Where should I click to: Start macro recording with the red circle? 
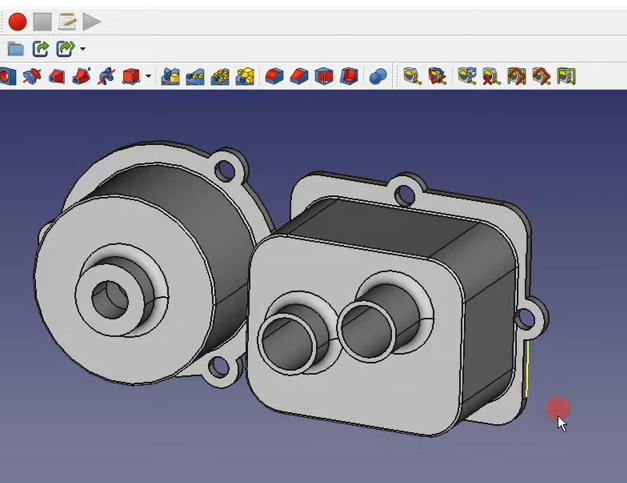point(17,21)
